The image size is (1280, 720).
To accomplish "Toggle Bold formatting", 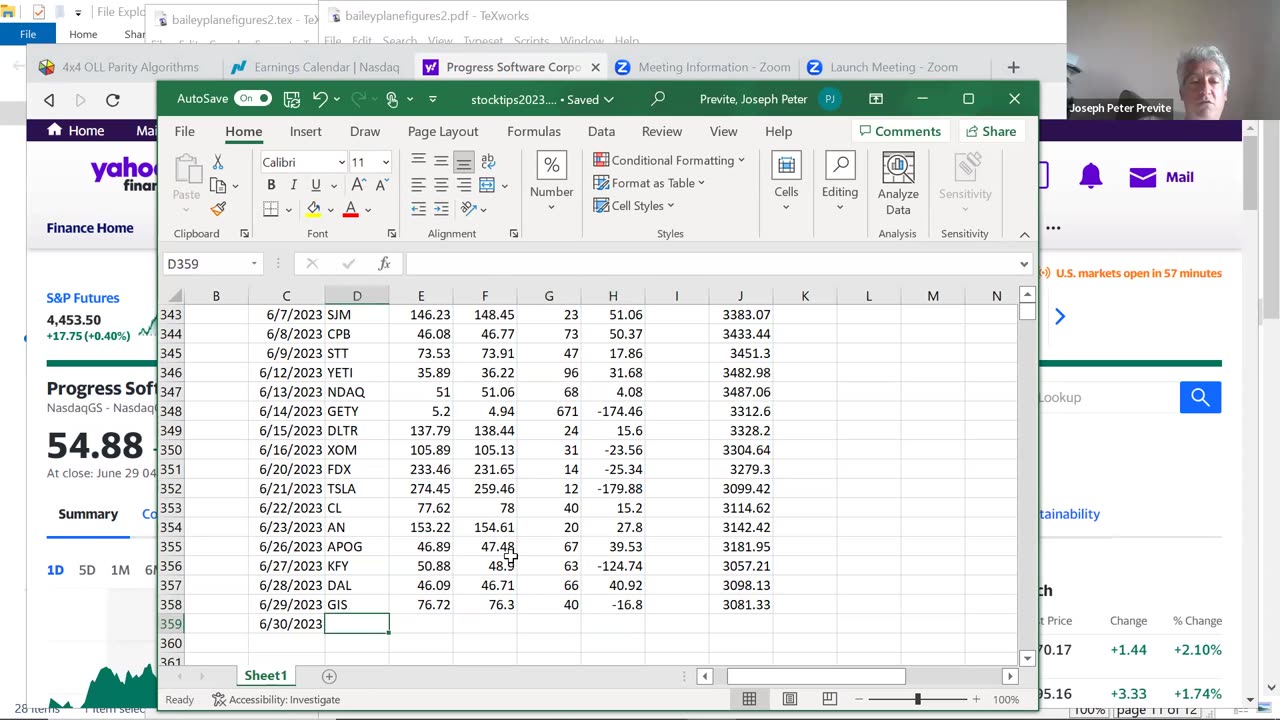I will point(271,185).
